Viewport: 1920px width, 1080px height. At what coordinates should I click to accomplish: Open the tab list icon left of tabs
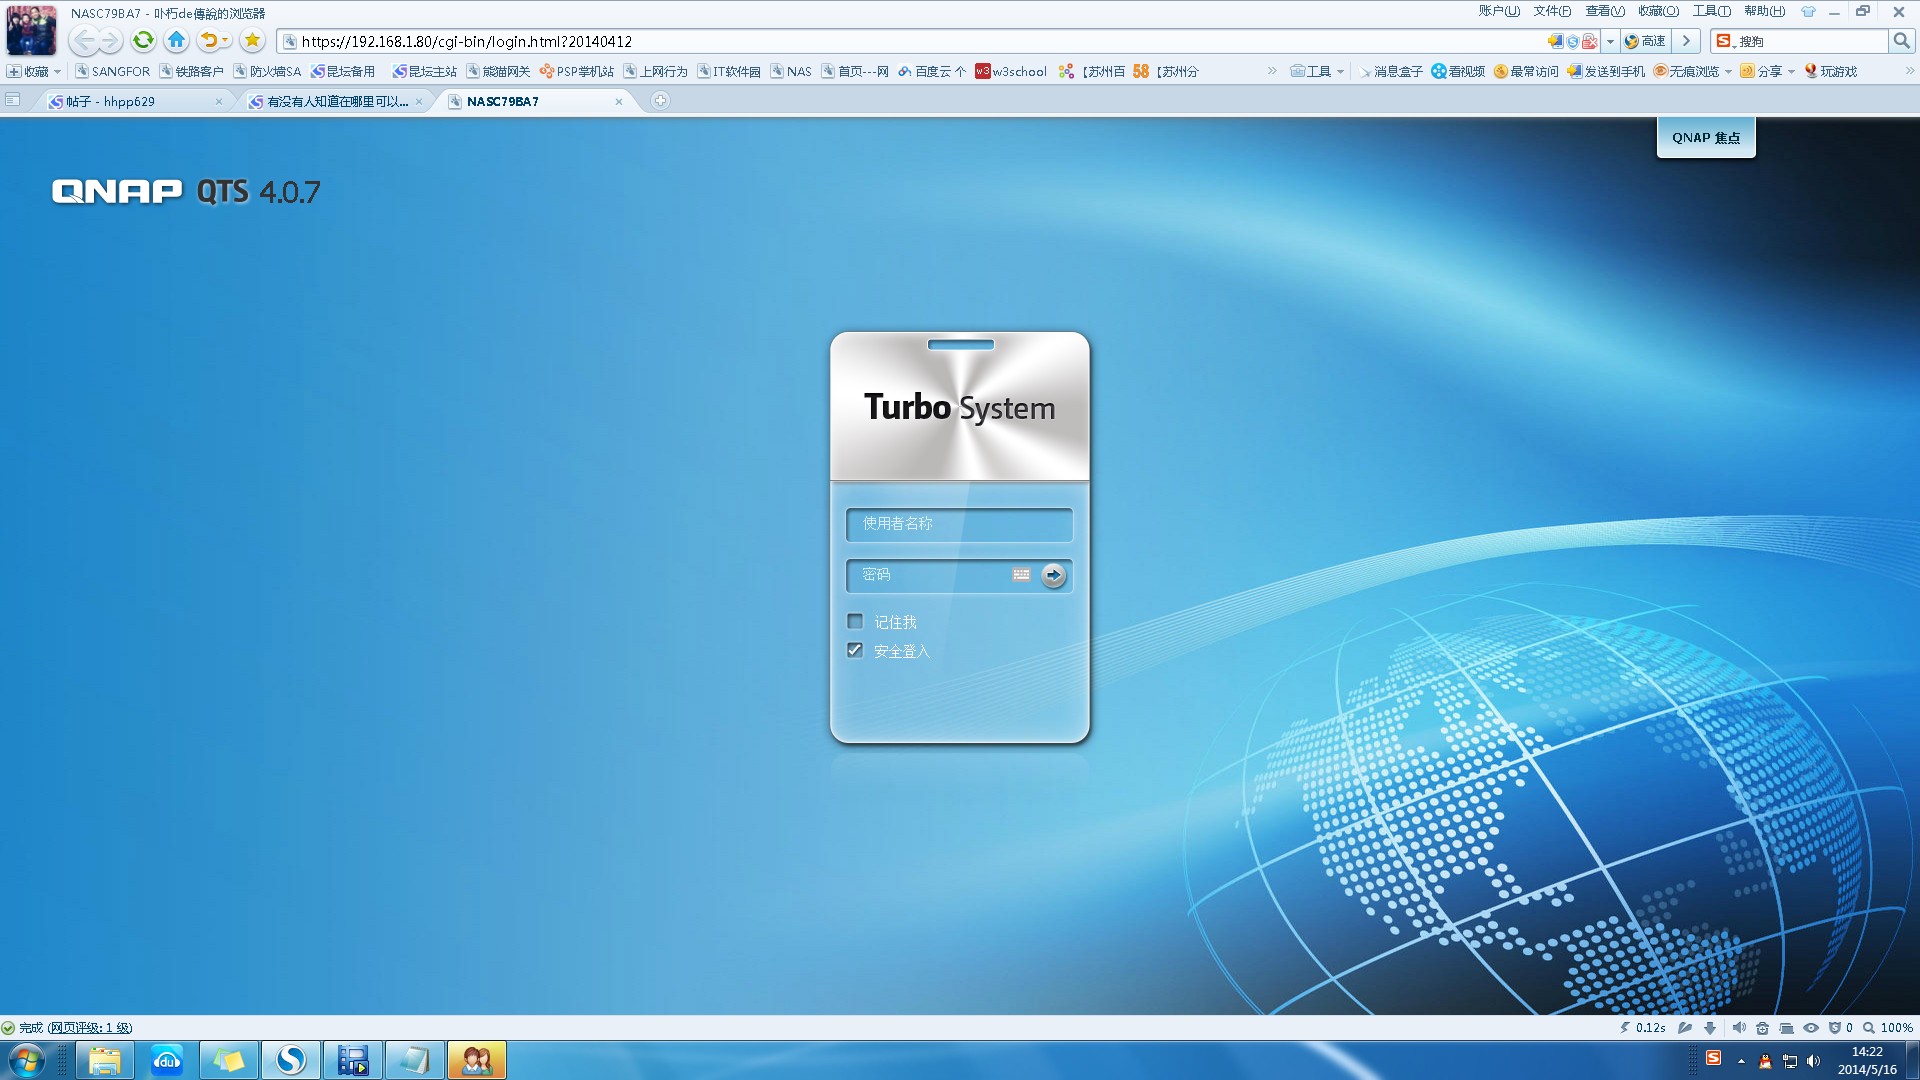tap(13, 100)
